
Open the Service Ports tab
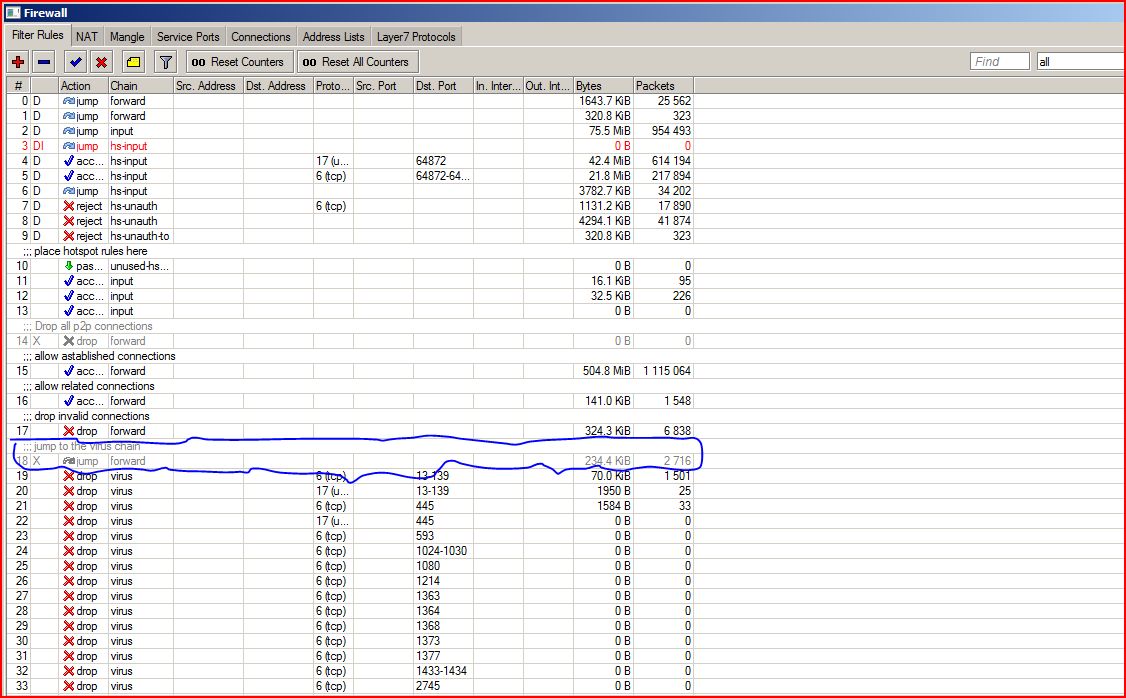pyautogui.click(x=188, y=37)
